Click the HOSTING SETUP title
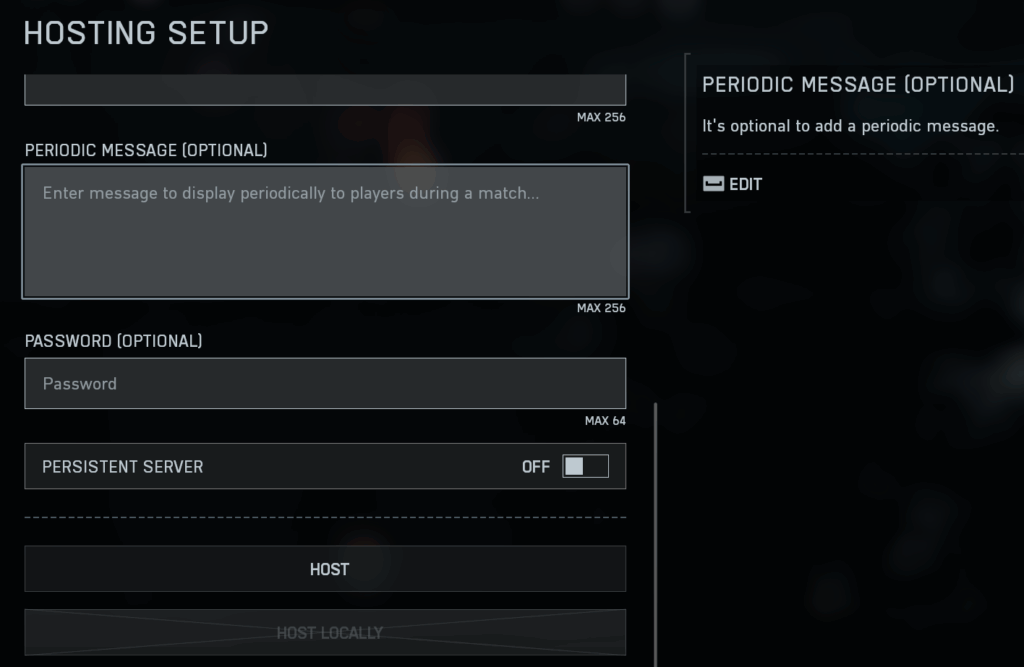 coord(146,33)
